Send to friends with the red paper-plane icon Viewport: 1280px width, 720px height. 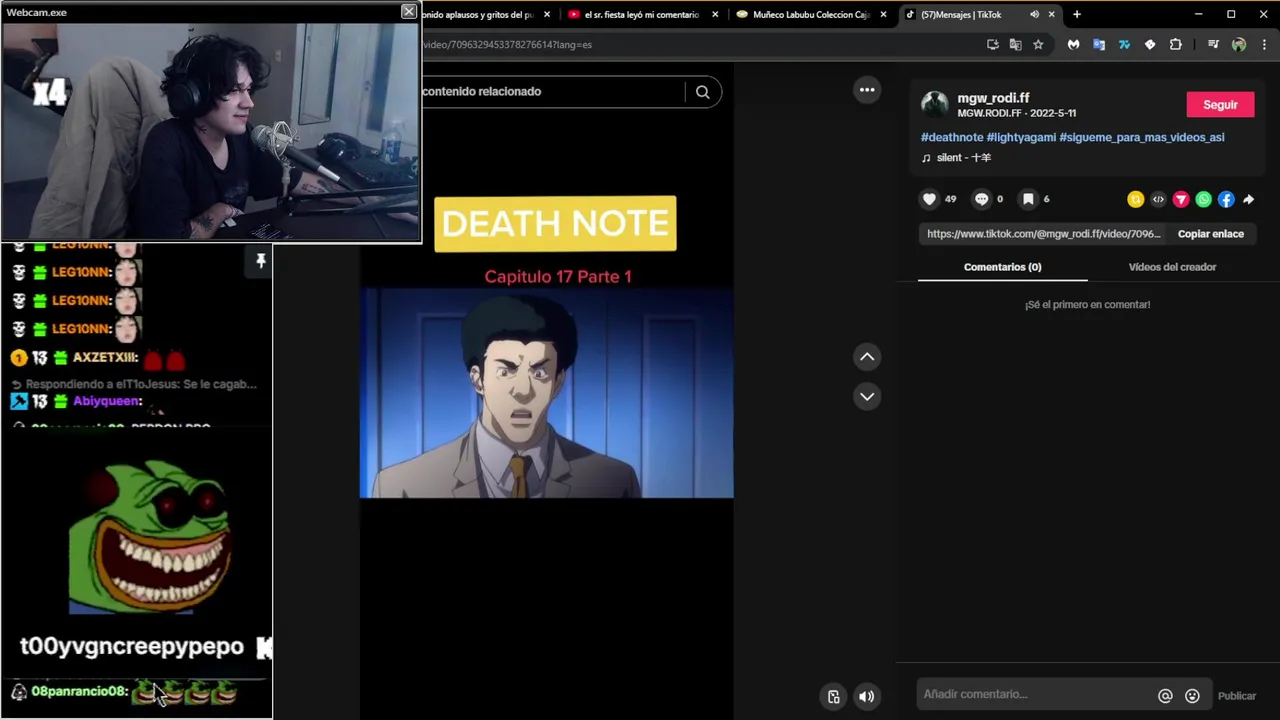point(1181,199)
